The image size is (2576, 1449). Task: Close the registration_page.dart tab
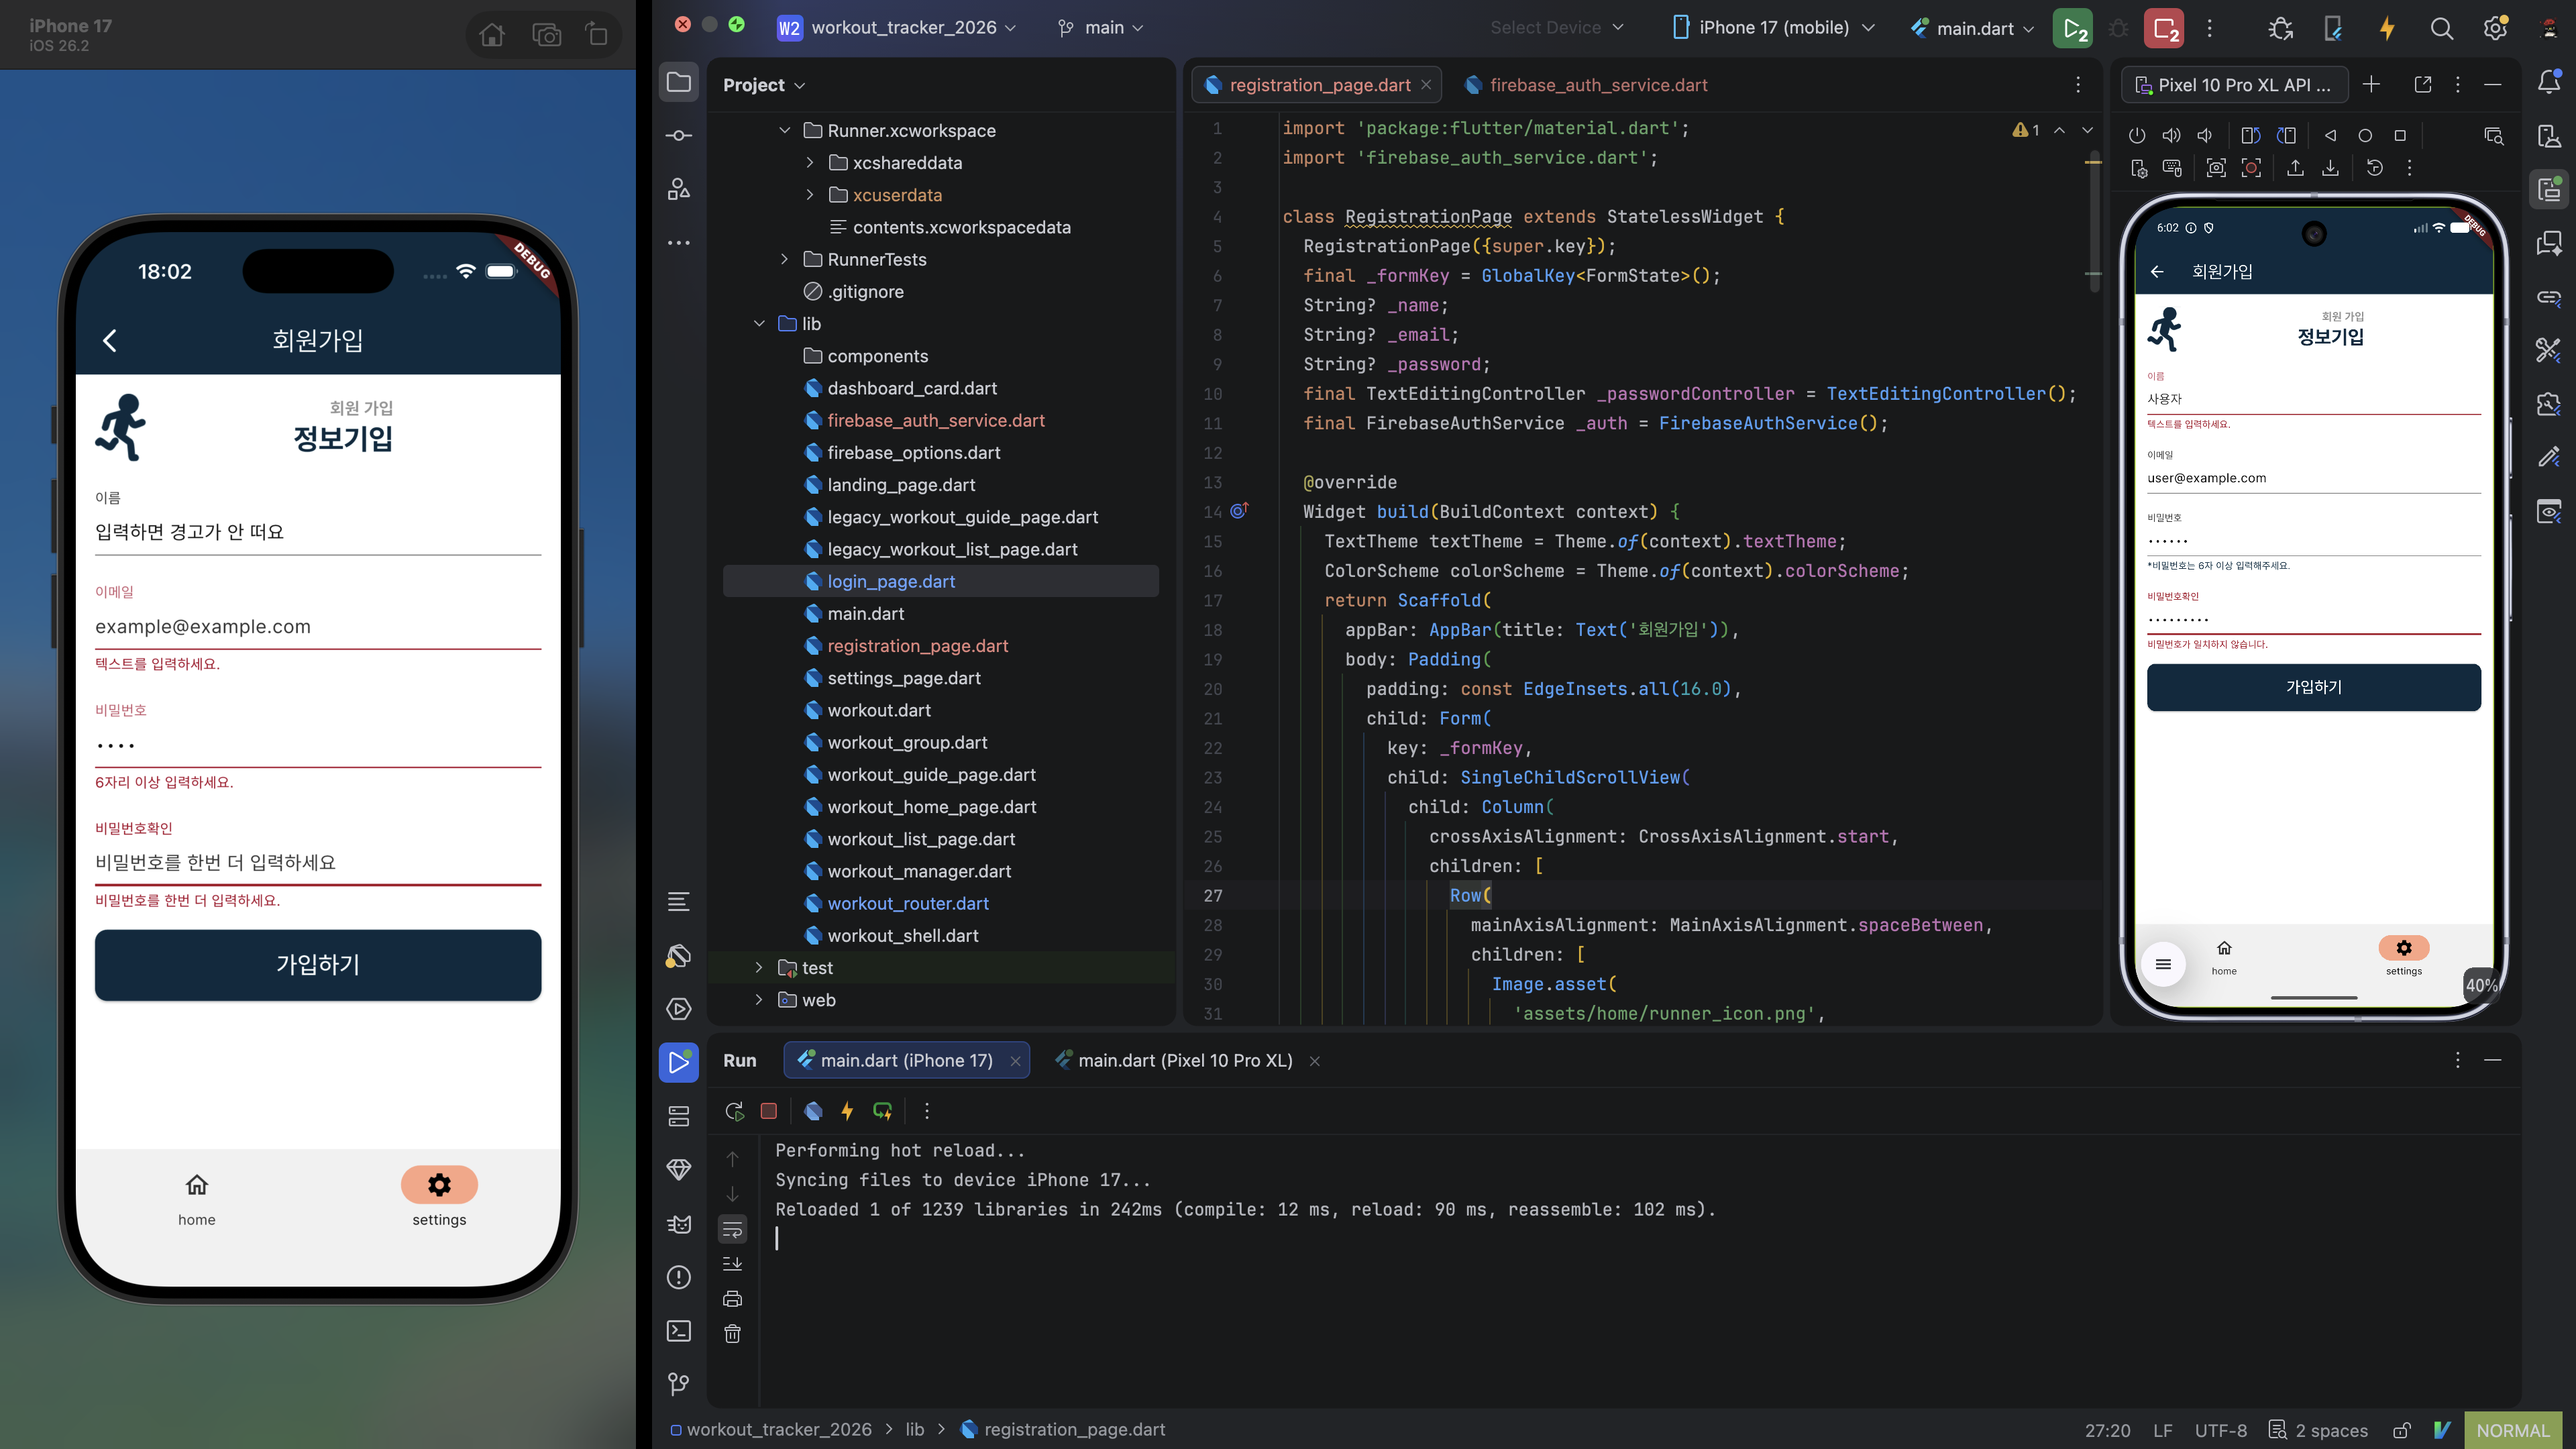(x=1426, y=85)
